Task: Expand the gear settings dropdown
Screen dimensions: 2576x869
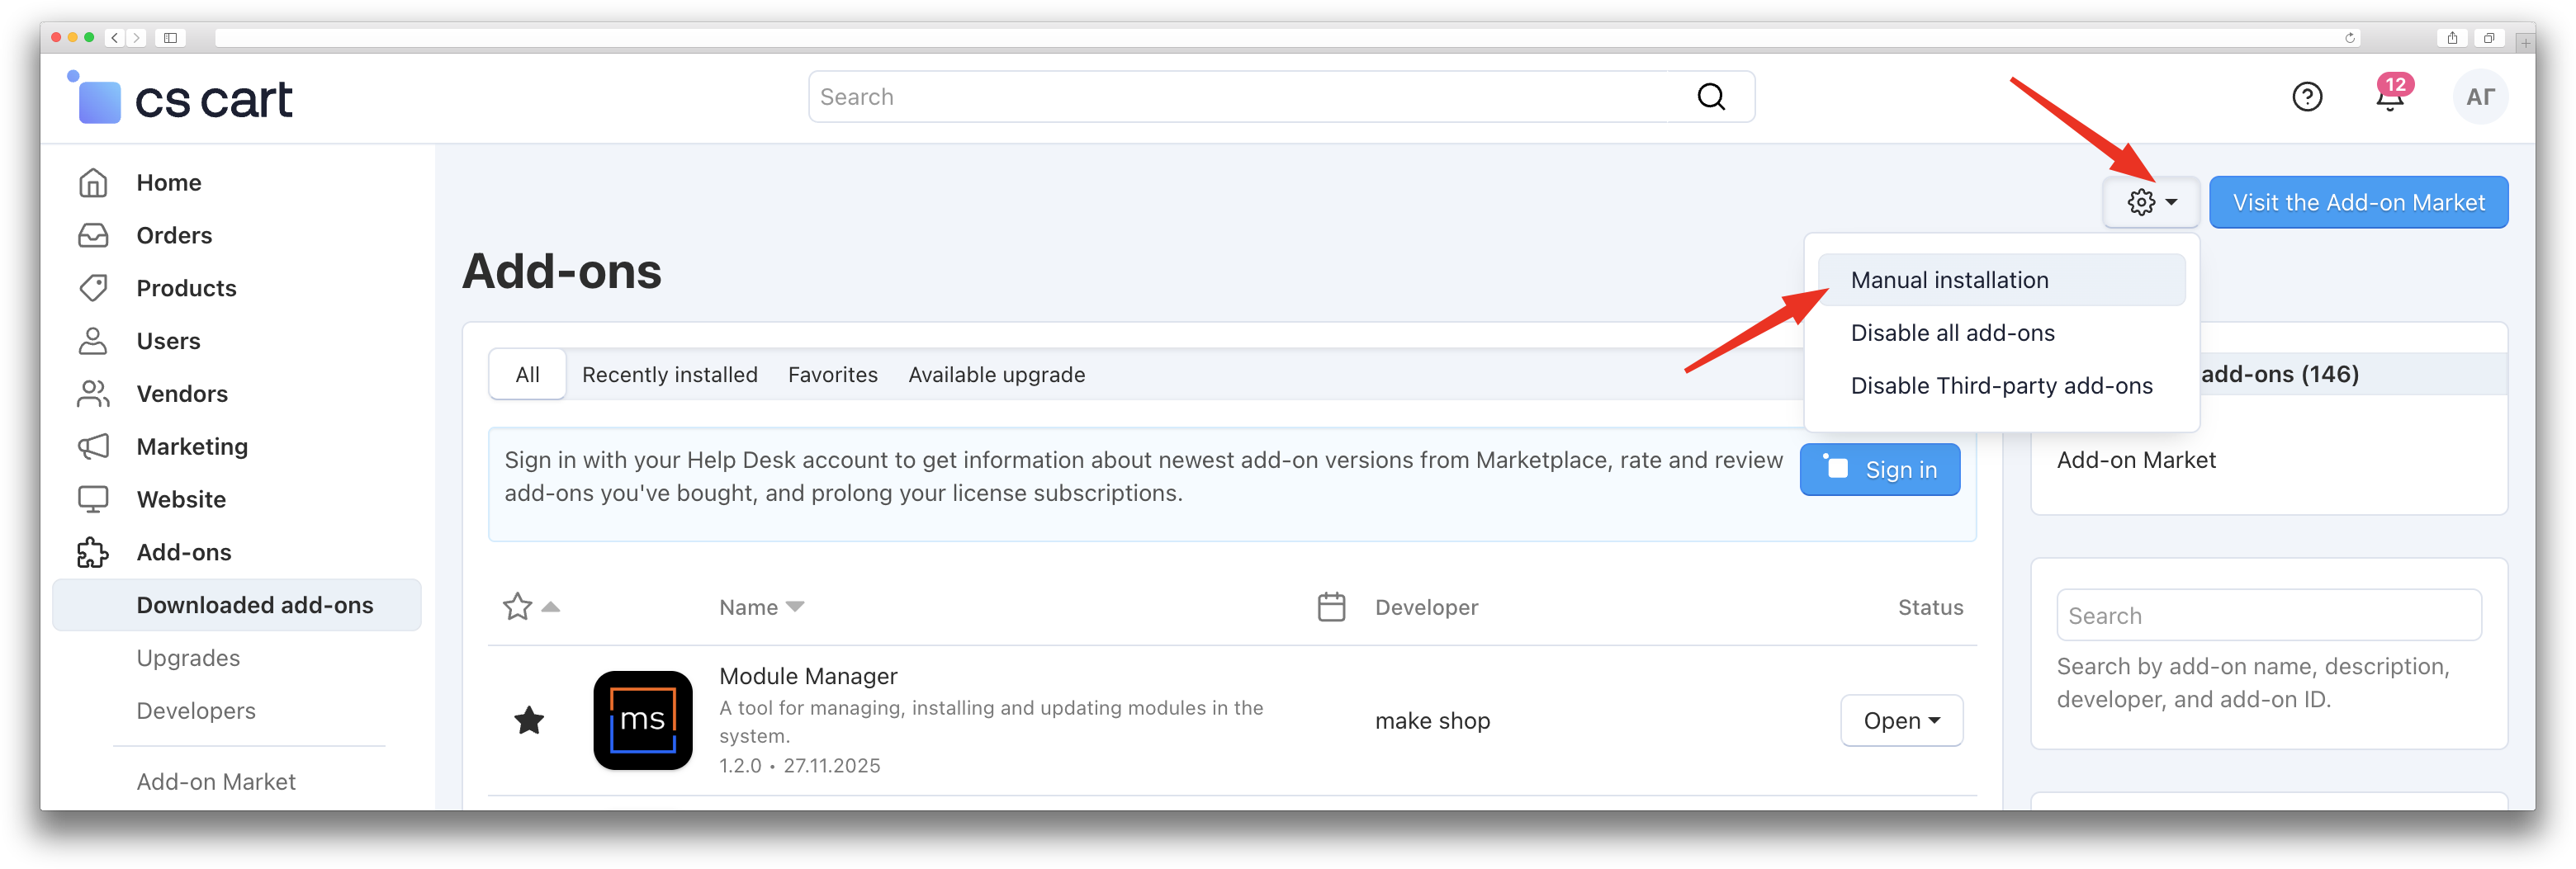Action: pyautogui.click(x=2151, y=203)
